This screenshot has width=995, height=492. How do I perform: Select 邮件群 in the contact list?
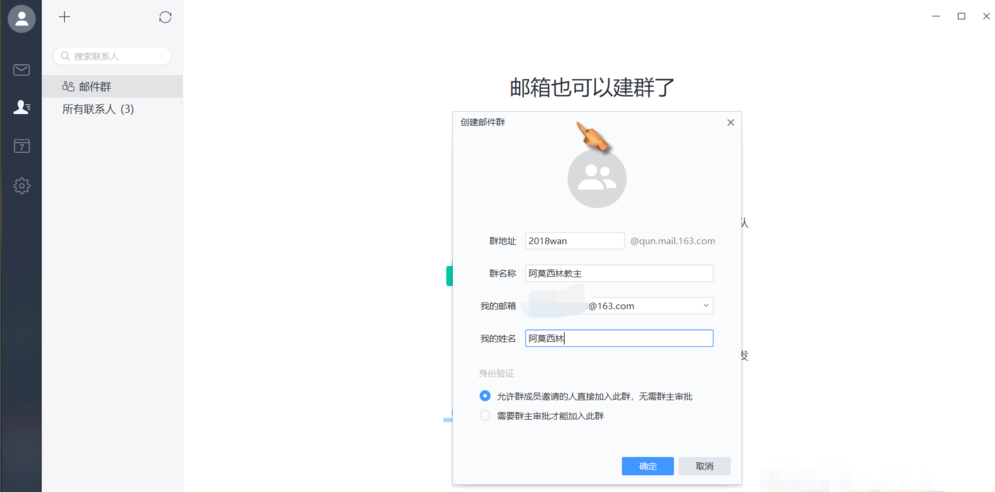112,86
